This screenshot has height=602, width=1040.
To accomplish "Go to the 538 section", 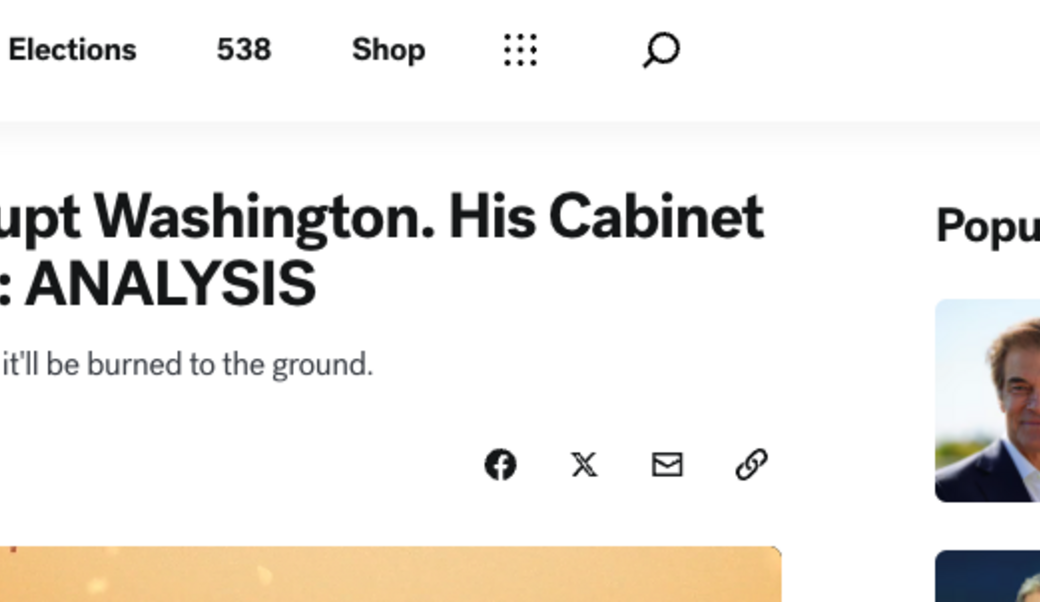I will (242, 49).
